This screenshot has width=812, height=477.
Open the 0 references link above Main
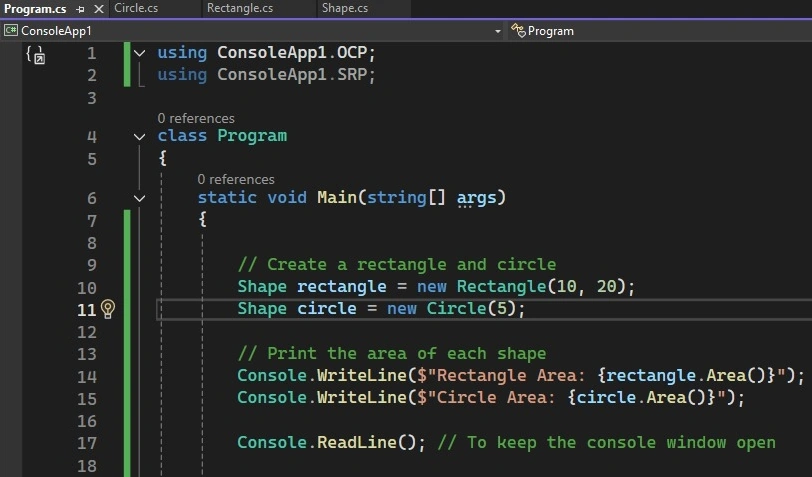[x=236, y=180]
